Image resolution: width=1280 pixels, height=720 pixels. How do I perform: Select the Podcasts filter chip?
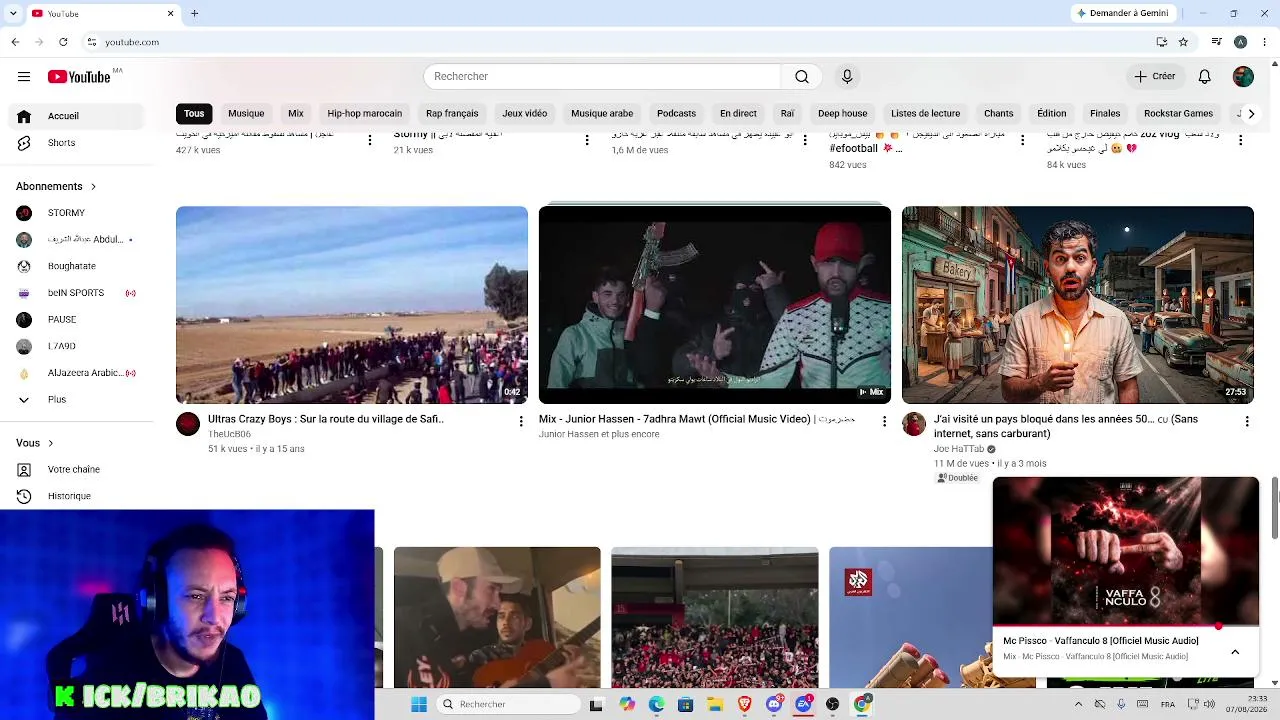pos(676,114)
